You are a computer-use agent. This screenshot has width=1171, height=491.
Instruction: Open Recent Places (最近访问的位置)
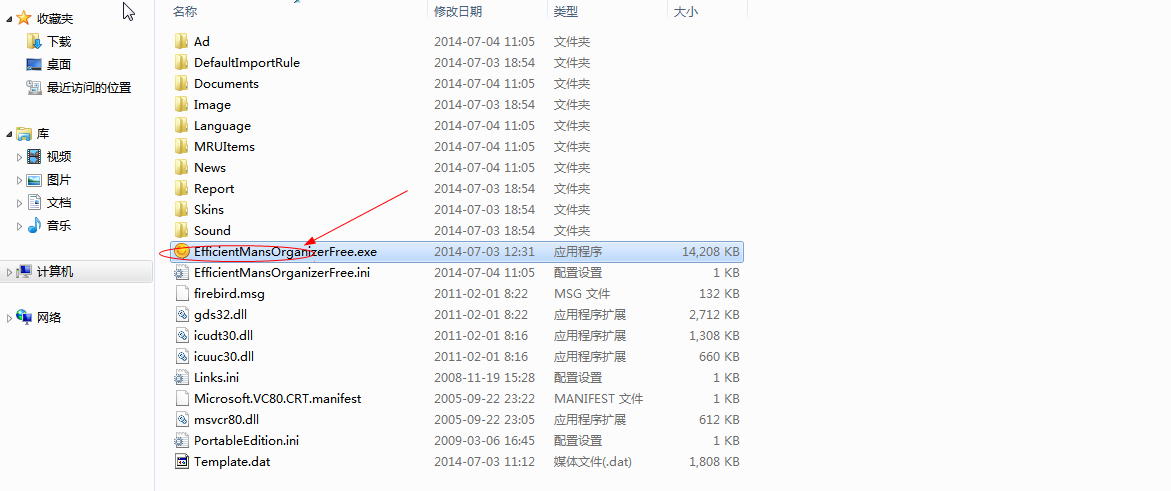tap(89, 87)
